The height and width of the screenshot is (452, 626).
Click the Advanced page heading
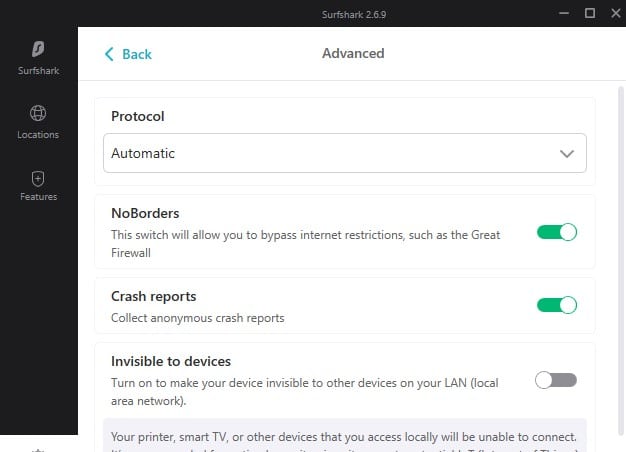point(353,53)
